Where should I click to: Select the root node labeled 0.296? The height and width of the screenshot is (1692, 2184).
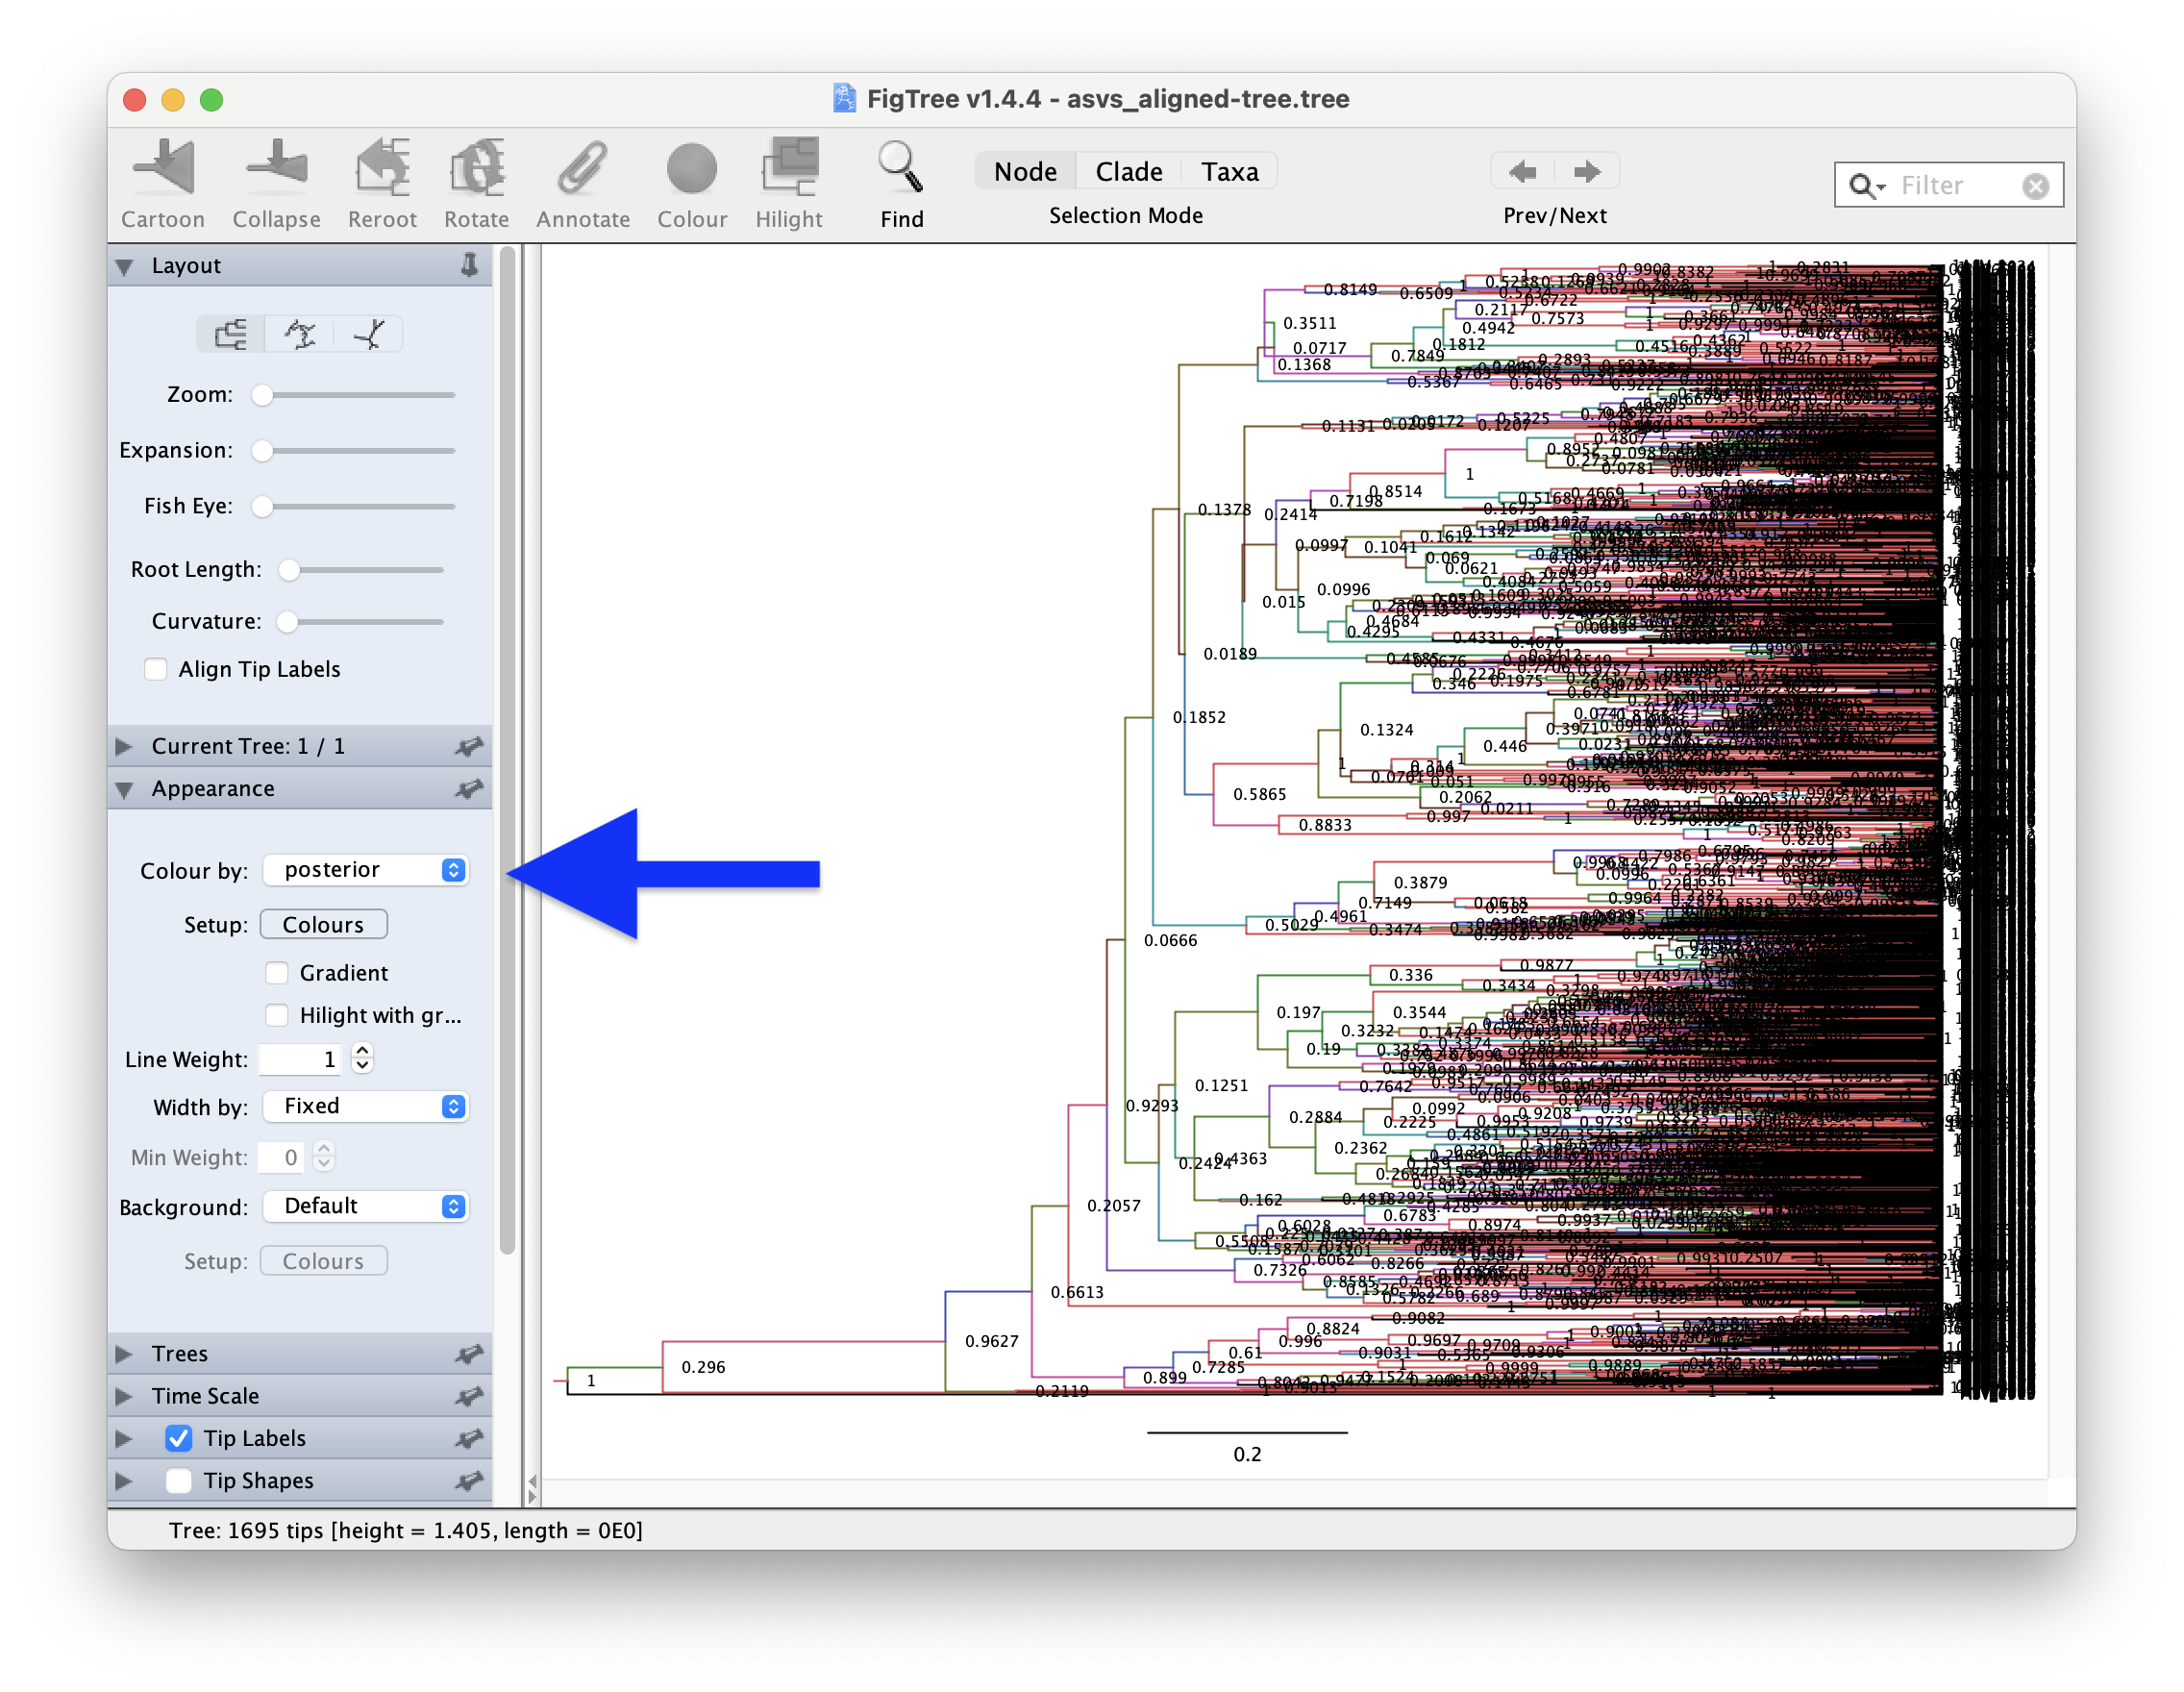(703, 1367)
